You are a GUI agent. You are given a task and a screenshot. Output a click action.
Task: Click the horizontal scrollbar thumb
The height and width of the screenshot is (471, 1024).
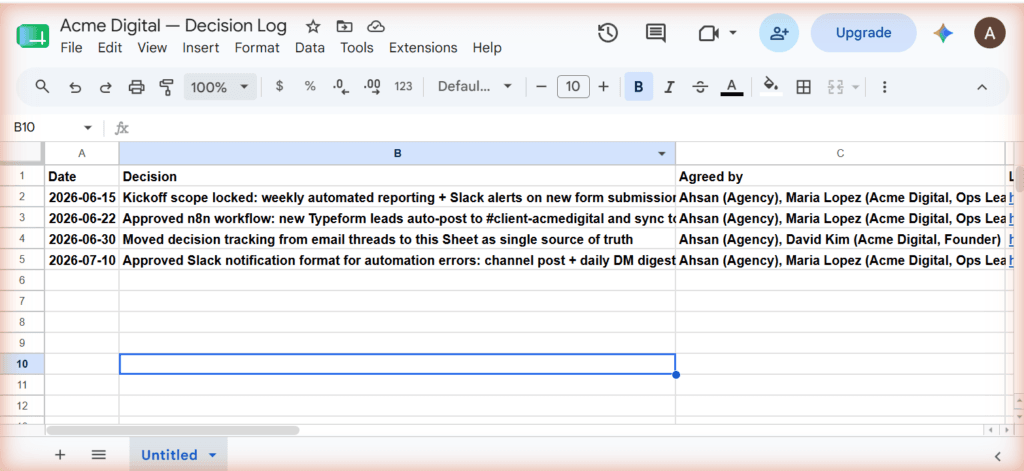click(173, 430)
